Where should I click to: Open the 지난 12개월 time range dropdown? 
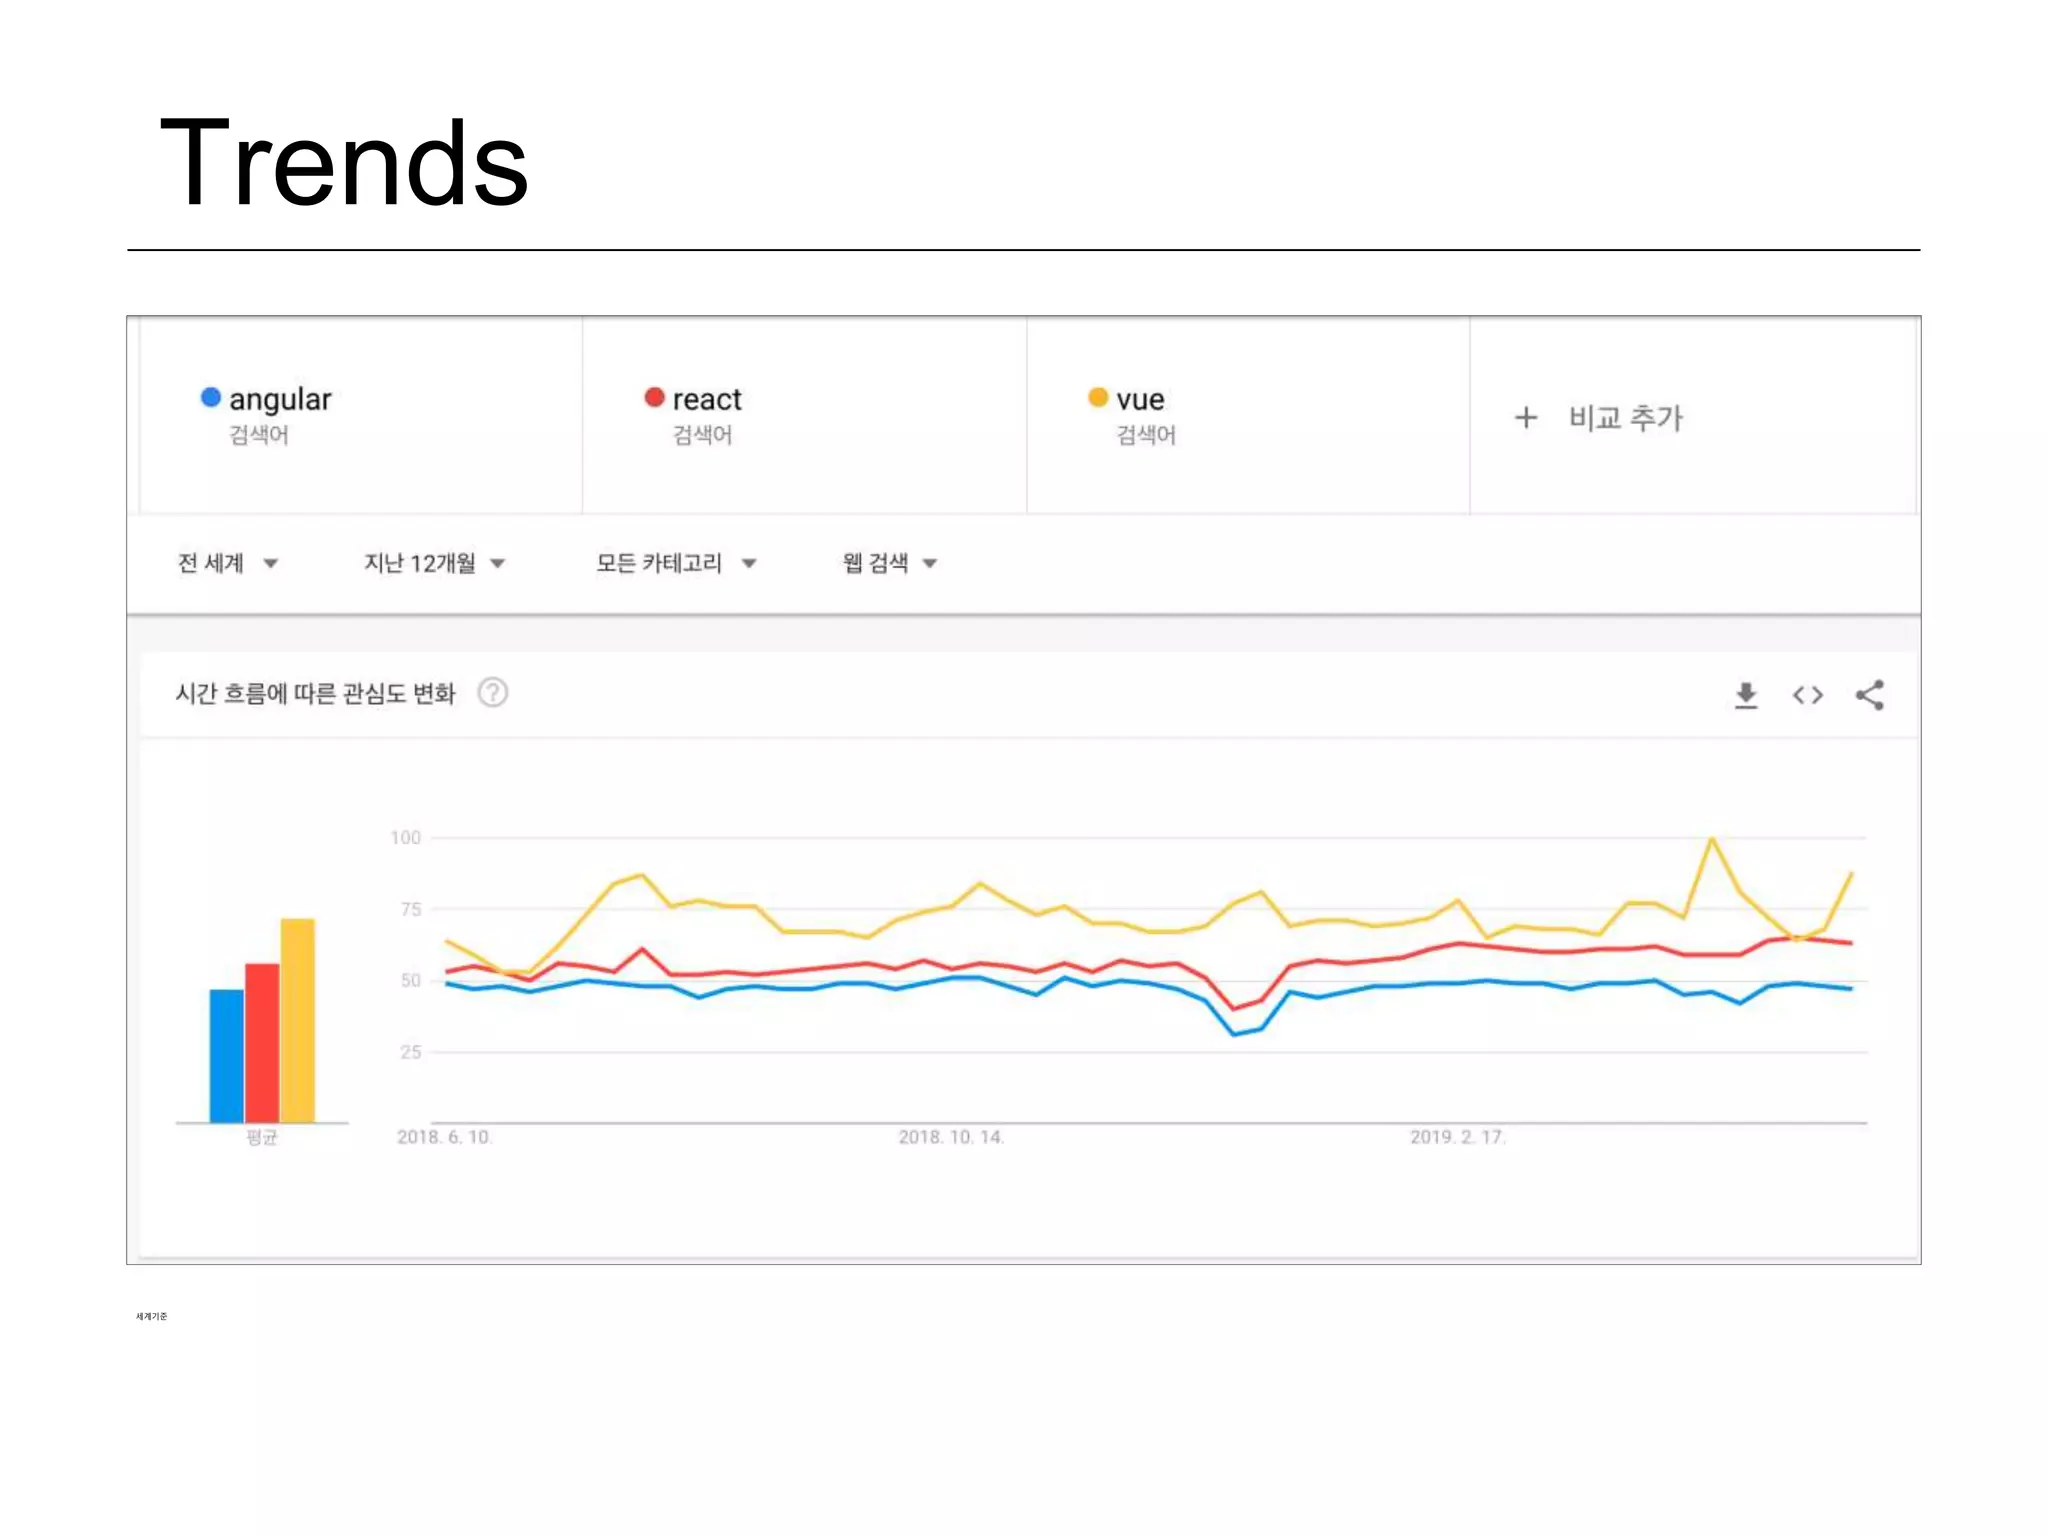pyautogui.click(x=434, y=563)
